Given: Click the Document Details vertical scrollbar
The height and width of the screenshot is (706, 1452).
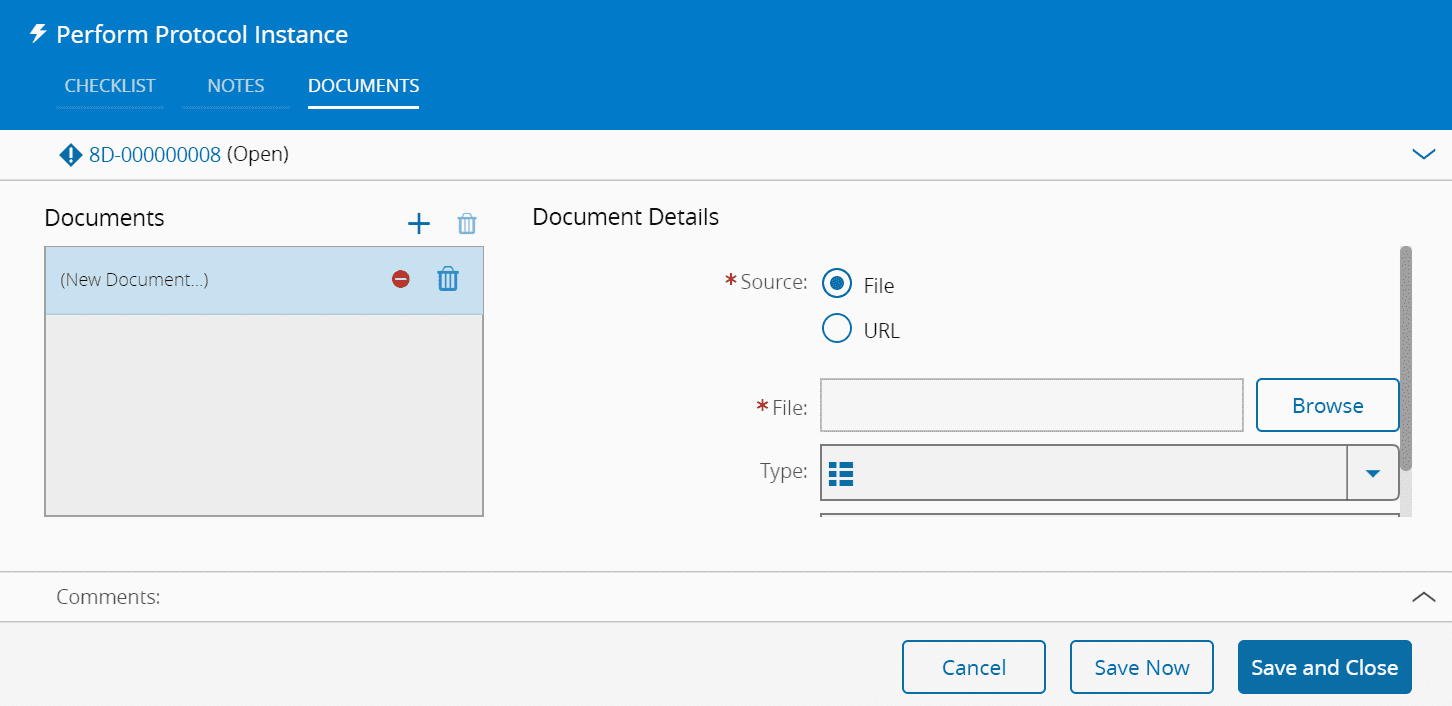Looking at the screenshot, I should (1405, 358).
